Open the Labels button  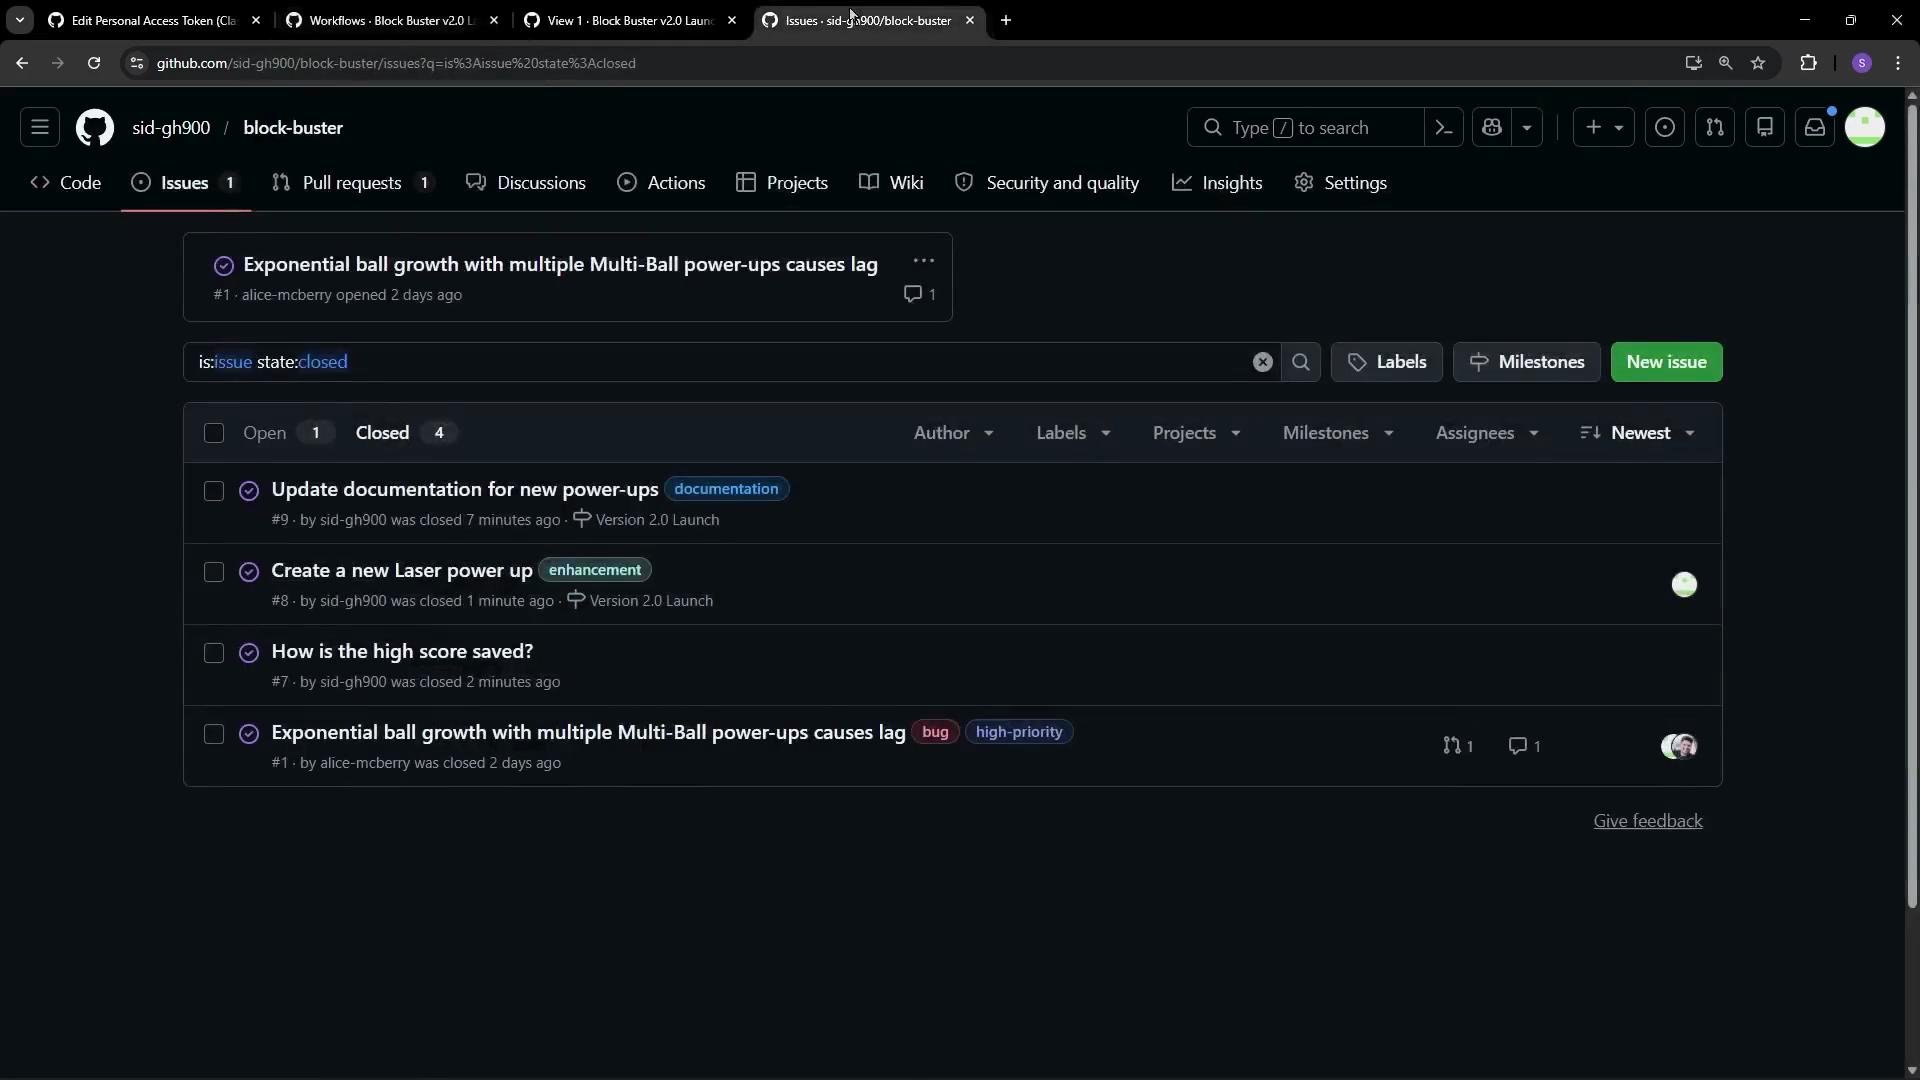[x=1387, y=362]
